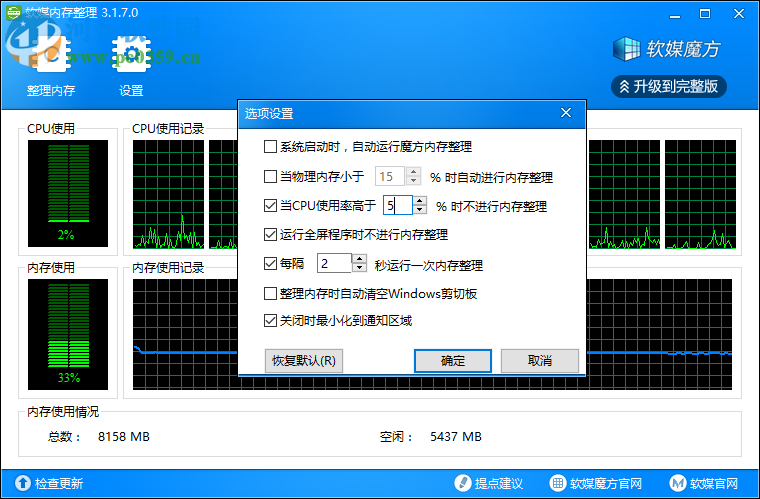Uncheck 当CPU使用率高于 checkbox
This screenshot has height=499, width=760.
click(x=270, y=205)
